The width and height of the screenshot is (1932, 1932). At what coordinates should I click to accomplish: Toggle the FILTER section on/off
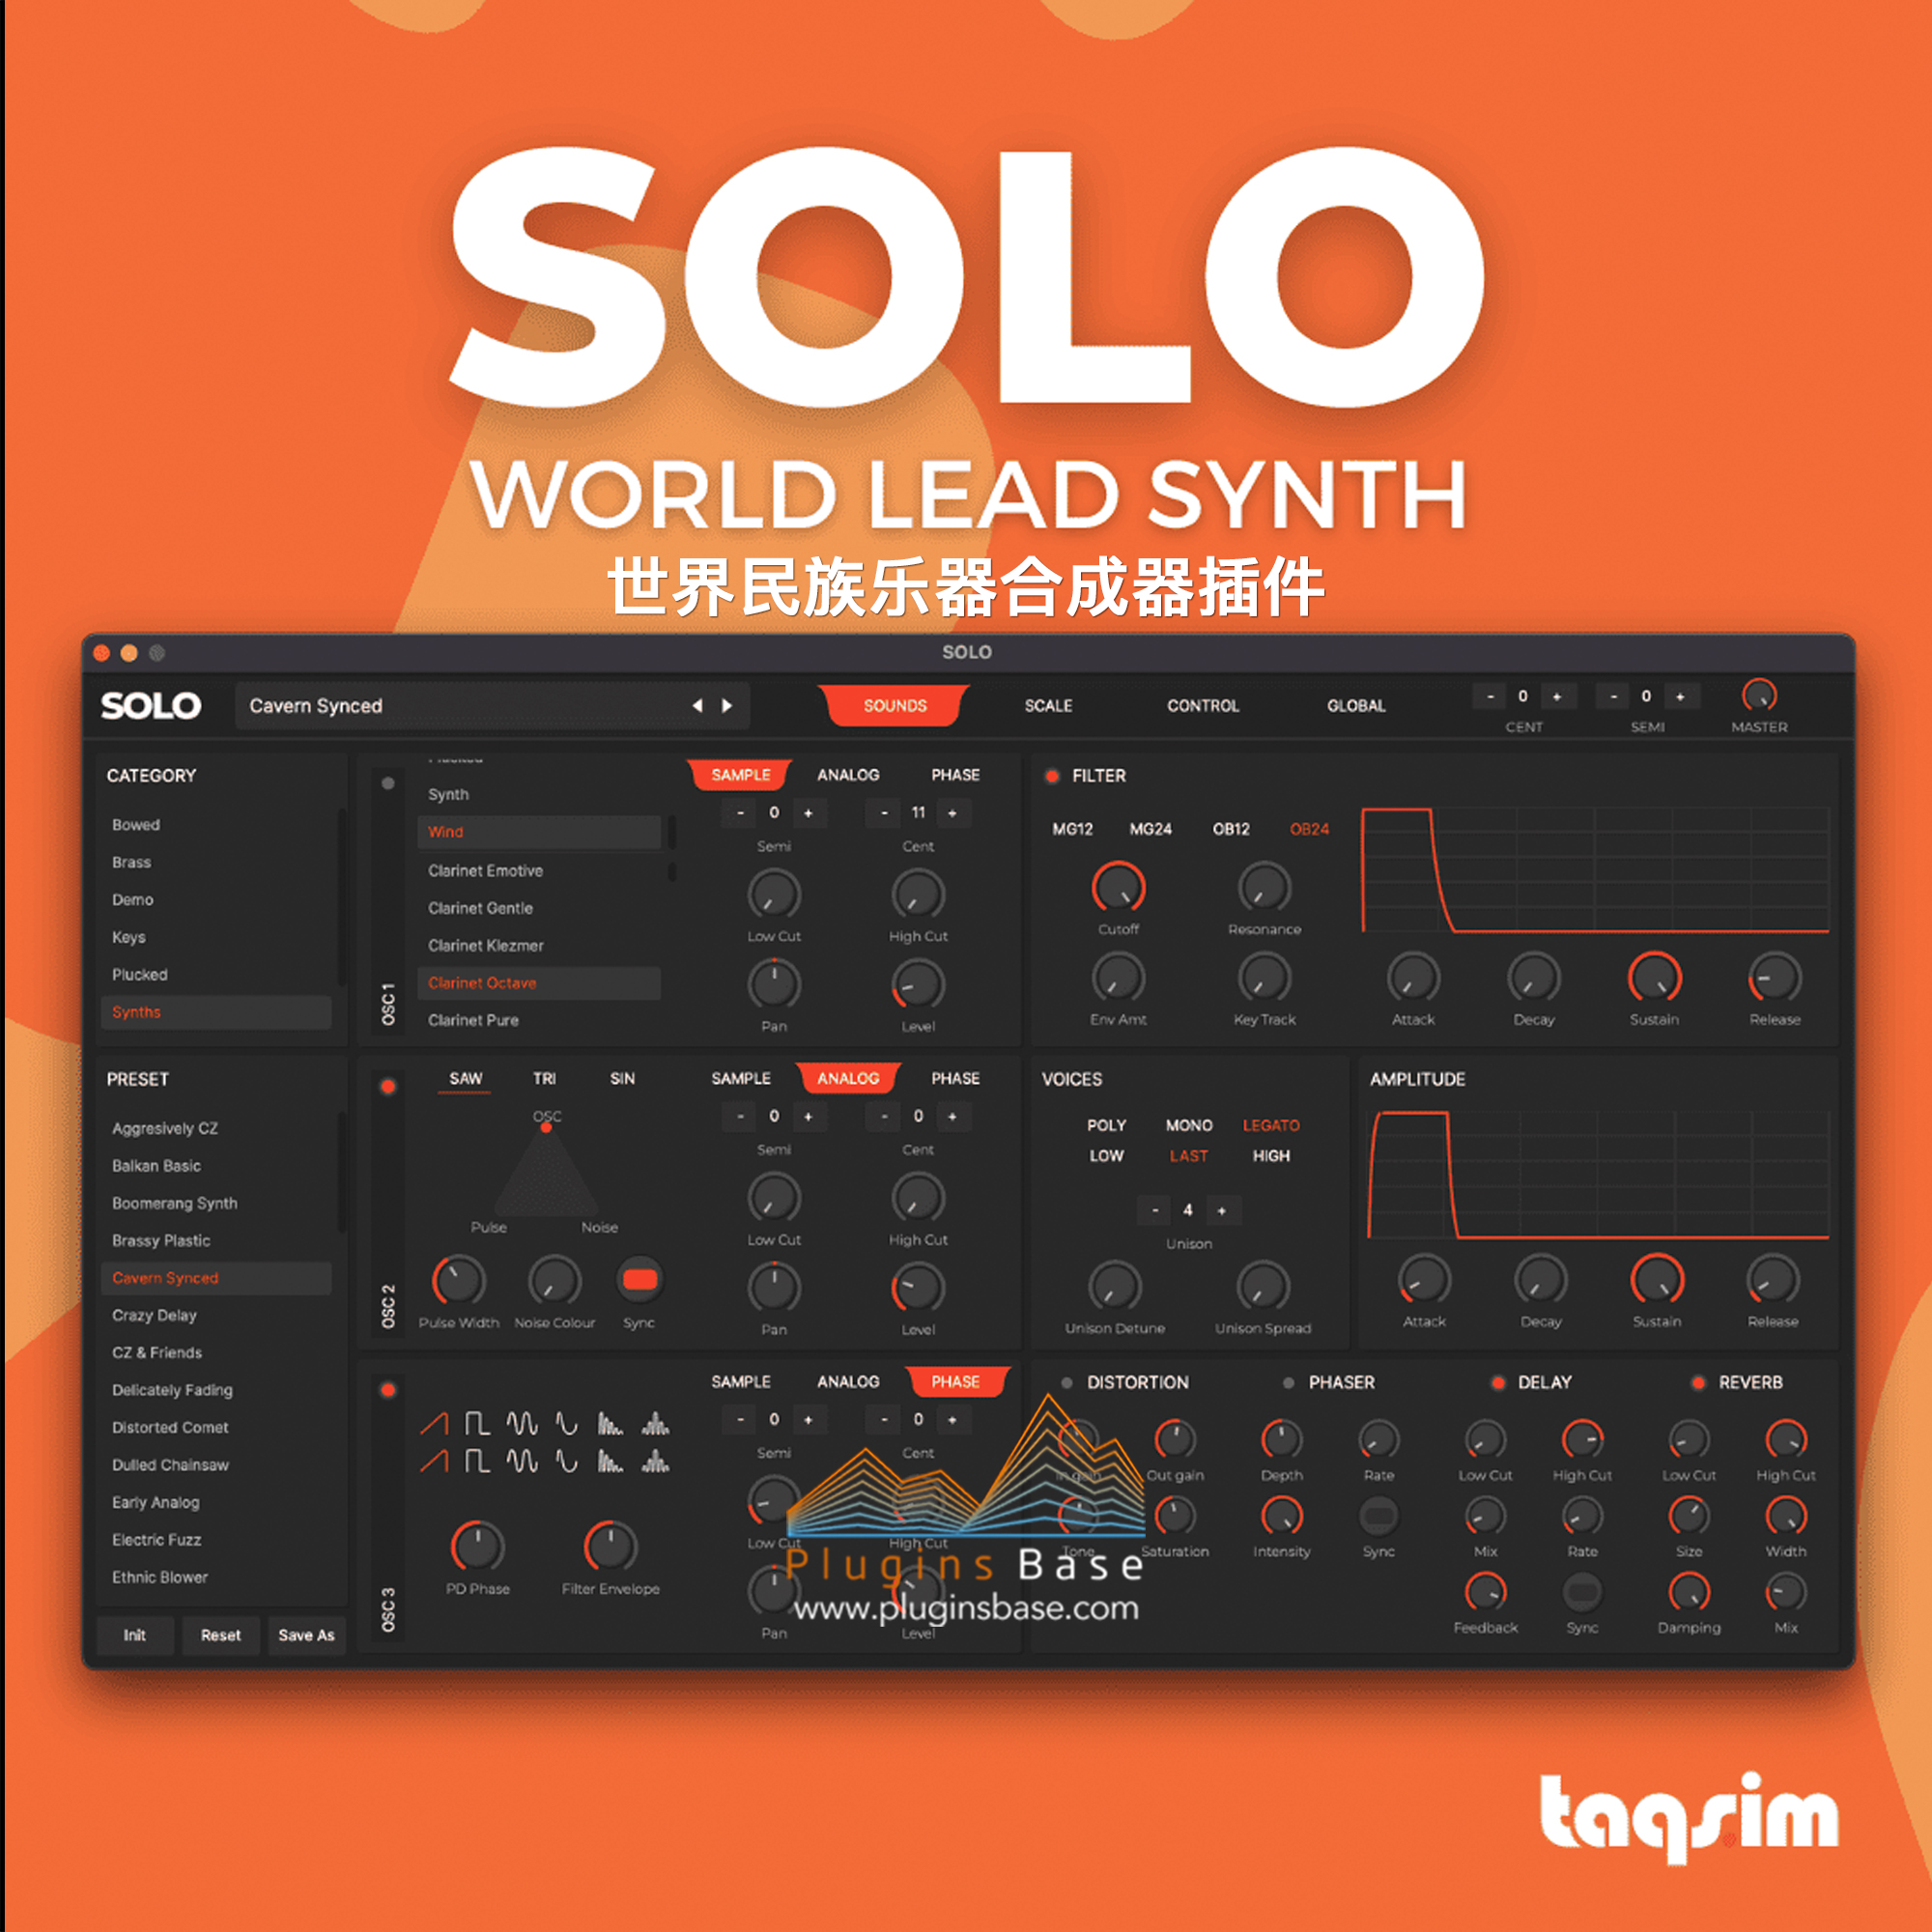click(x=1052, y=776)
